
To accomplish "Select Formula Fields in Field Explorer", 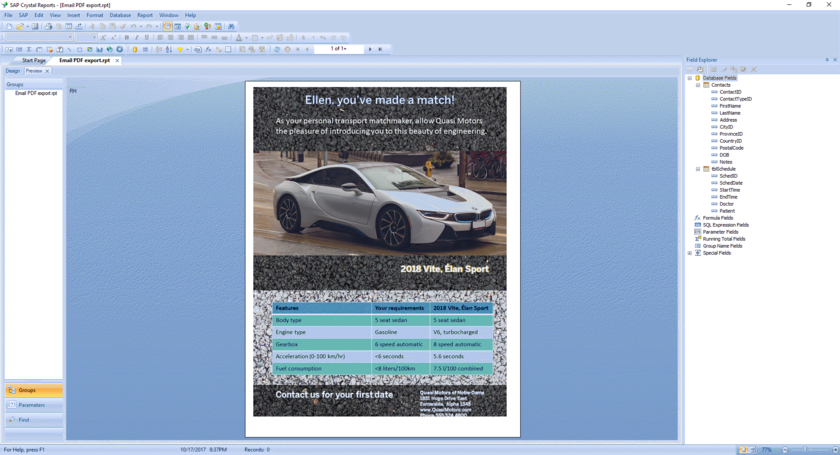I will 718,218.
